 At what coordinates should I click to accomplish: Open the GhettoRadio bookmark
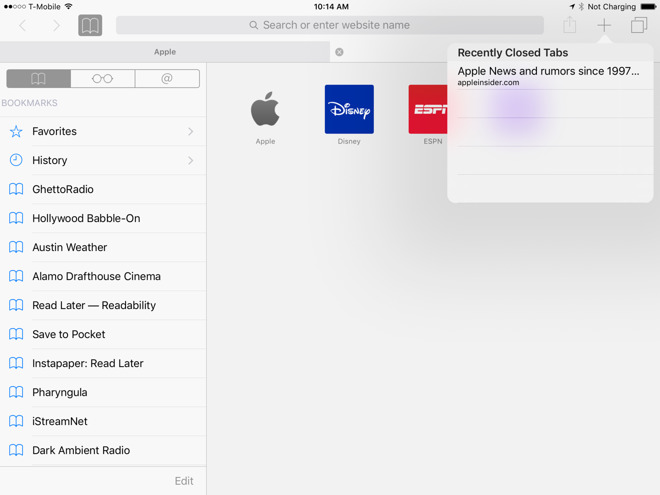[103, 189]
